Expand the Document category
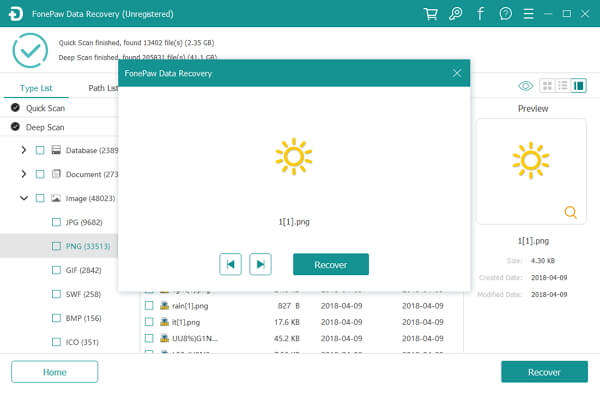600x394 pixels. tap(24, 174)
